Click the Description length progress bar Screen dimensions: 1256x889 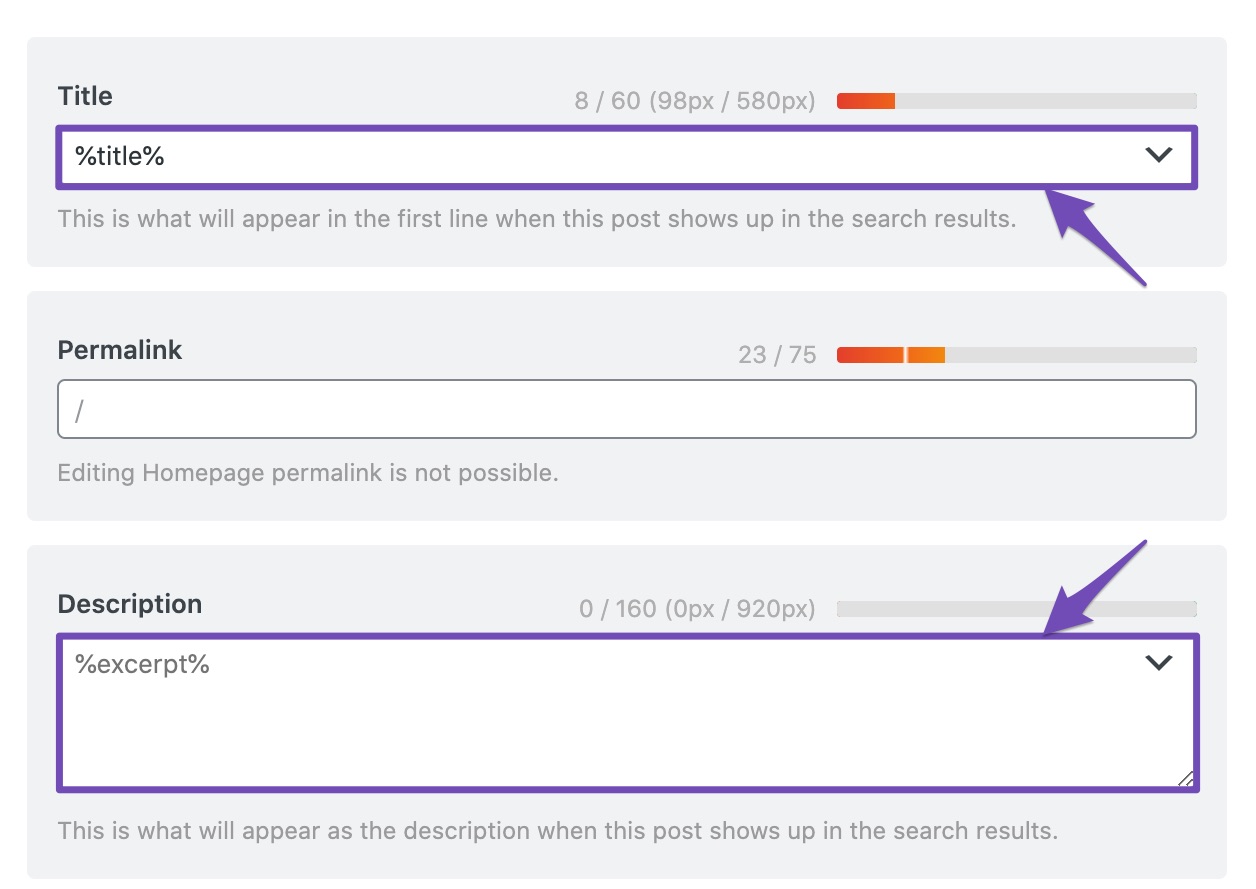pos(1016,609)
